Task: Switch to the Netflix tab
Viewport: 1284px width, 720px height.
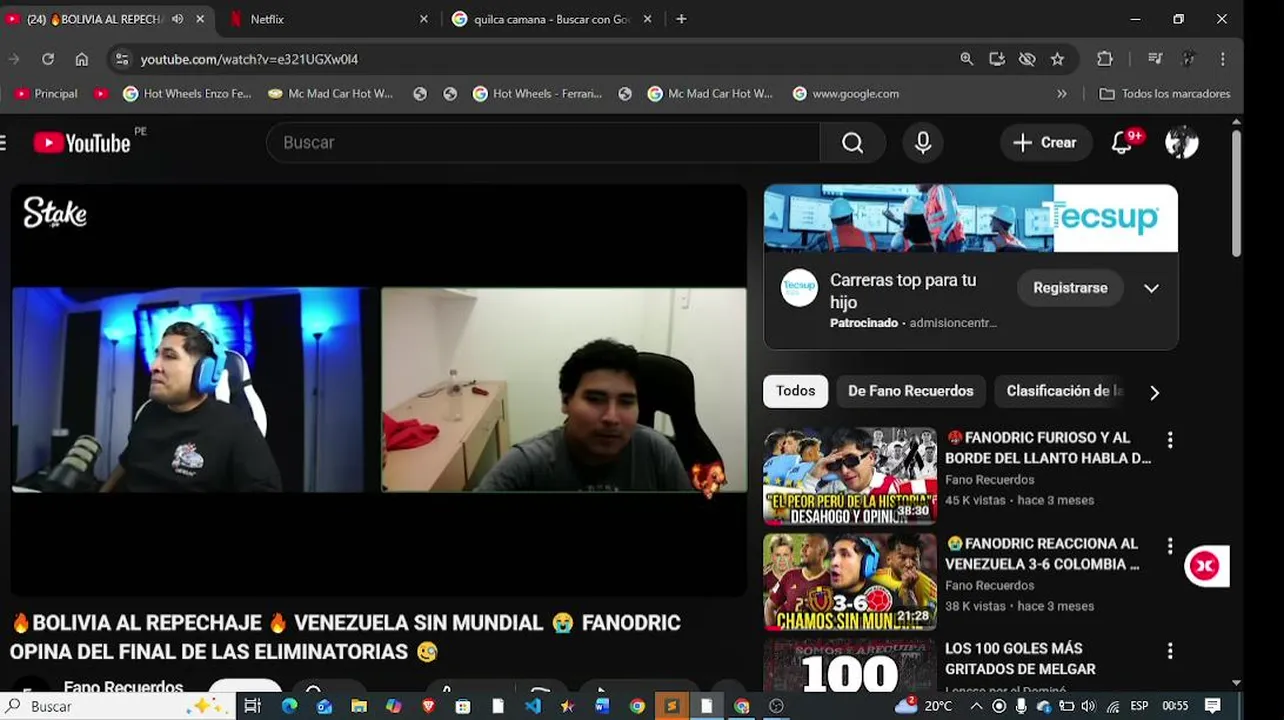Action: point(327,19)
